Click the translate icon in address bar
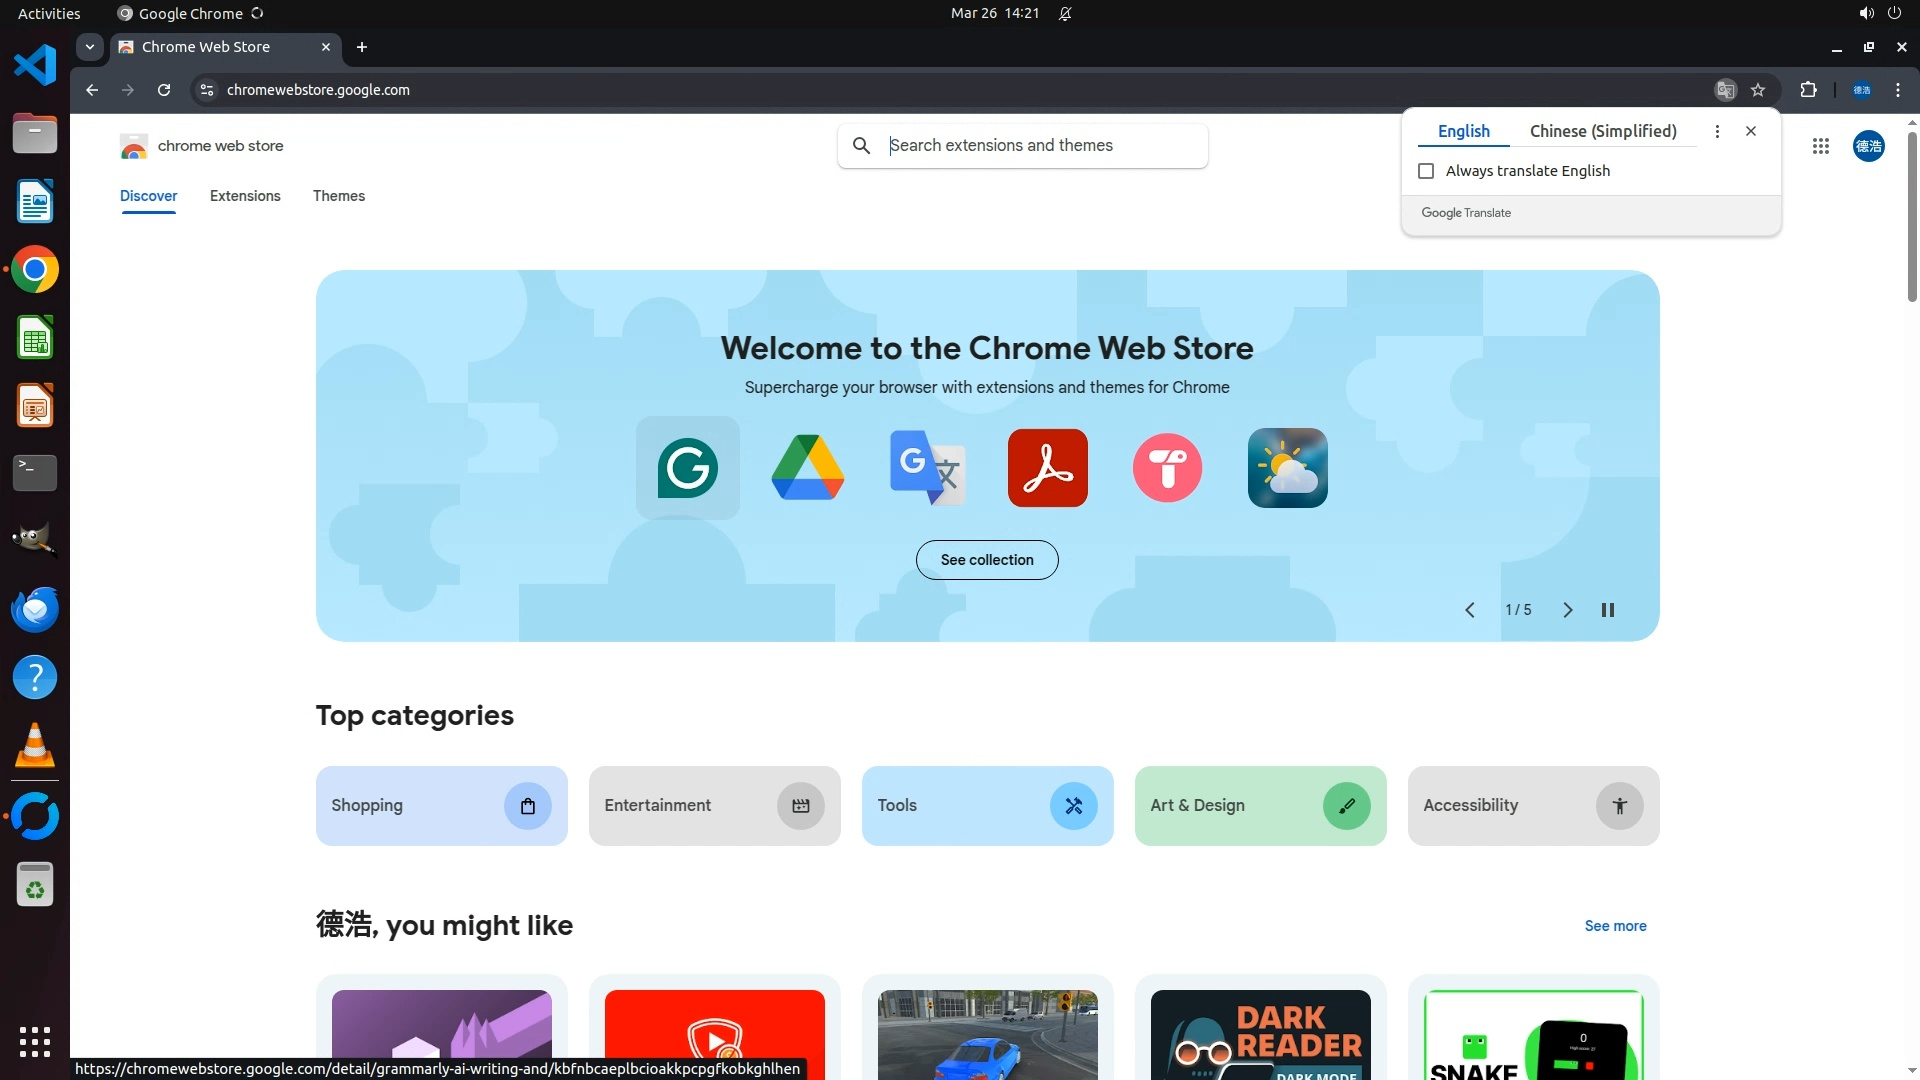The image size is (1920, 1080). (1725, 90)
